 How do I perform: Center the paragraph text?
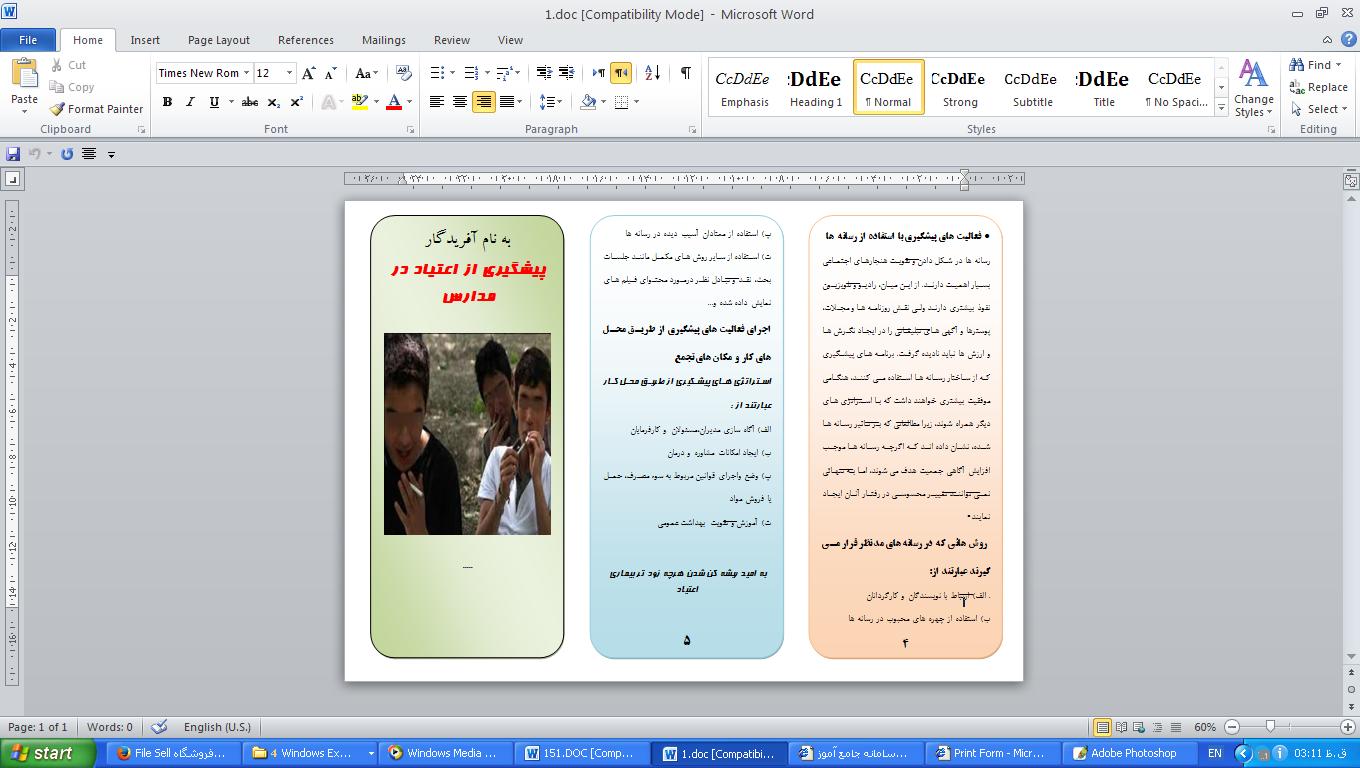[x=460, y=102]
